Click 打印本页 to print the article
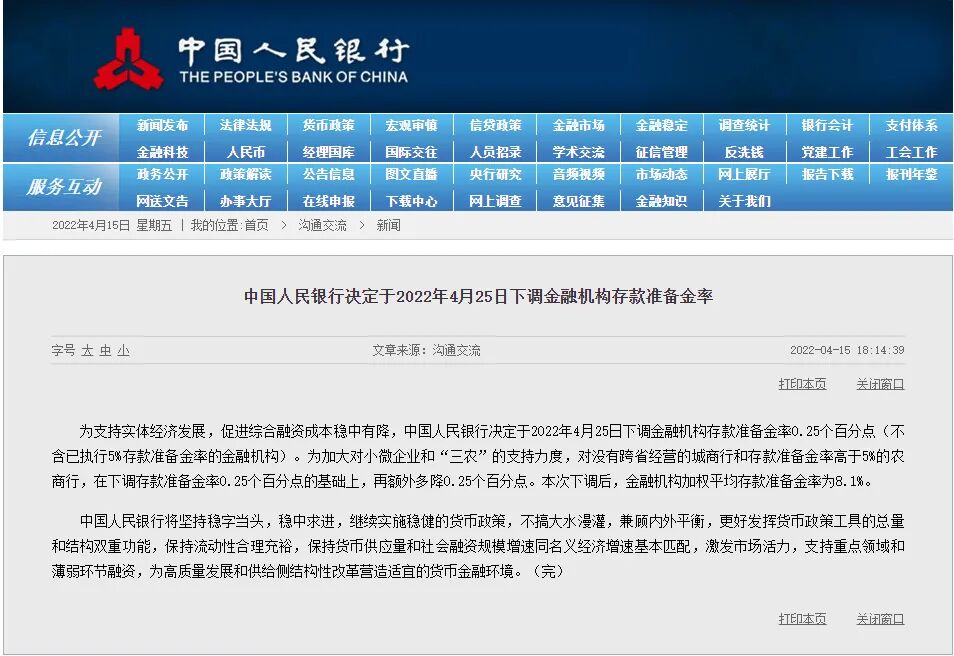This screenshot has height=656, width=954. click(x=804, y=383)
